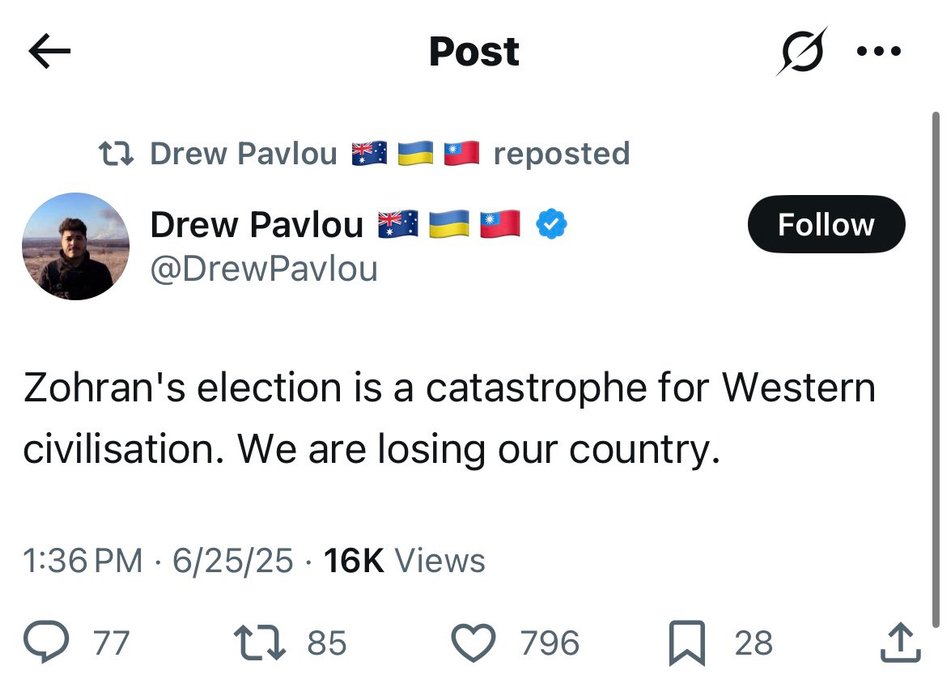Open the three-dot more options menu
Image resolution: width=947 pixels, height=700 pixels.
(881, 52)
